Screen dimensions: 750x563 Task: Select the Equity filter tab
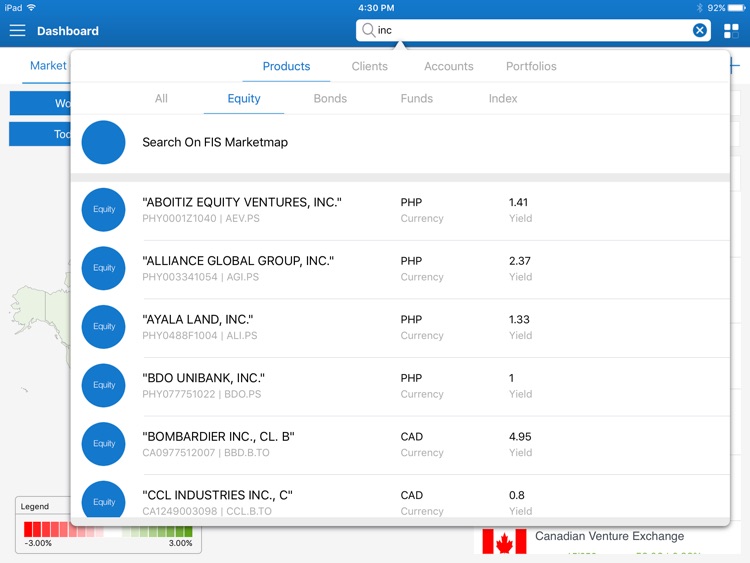click(244, 99)
